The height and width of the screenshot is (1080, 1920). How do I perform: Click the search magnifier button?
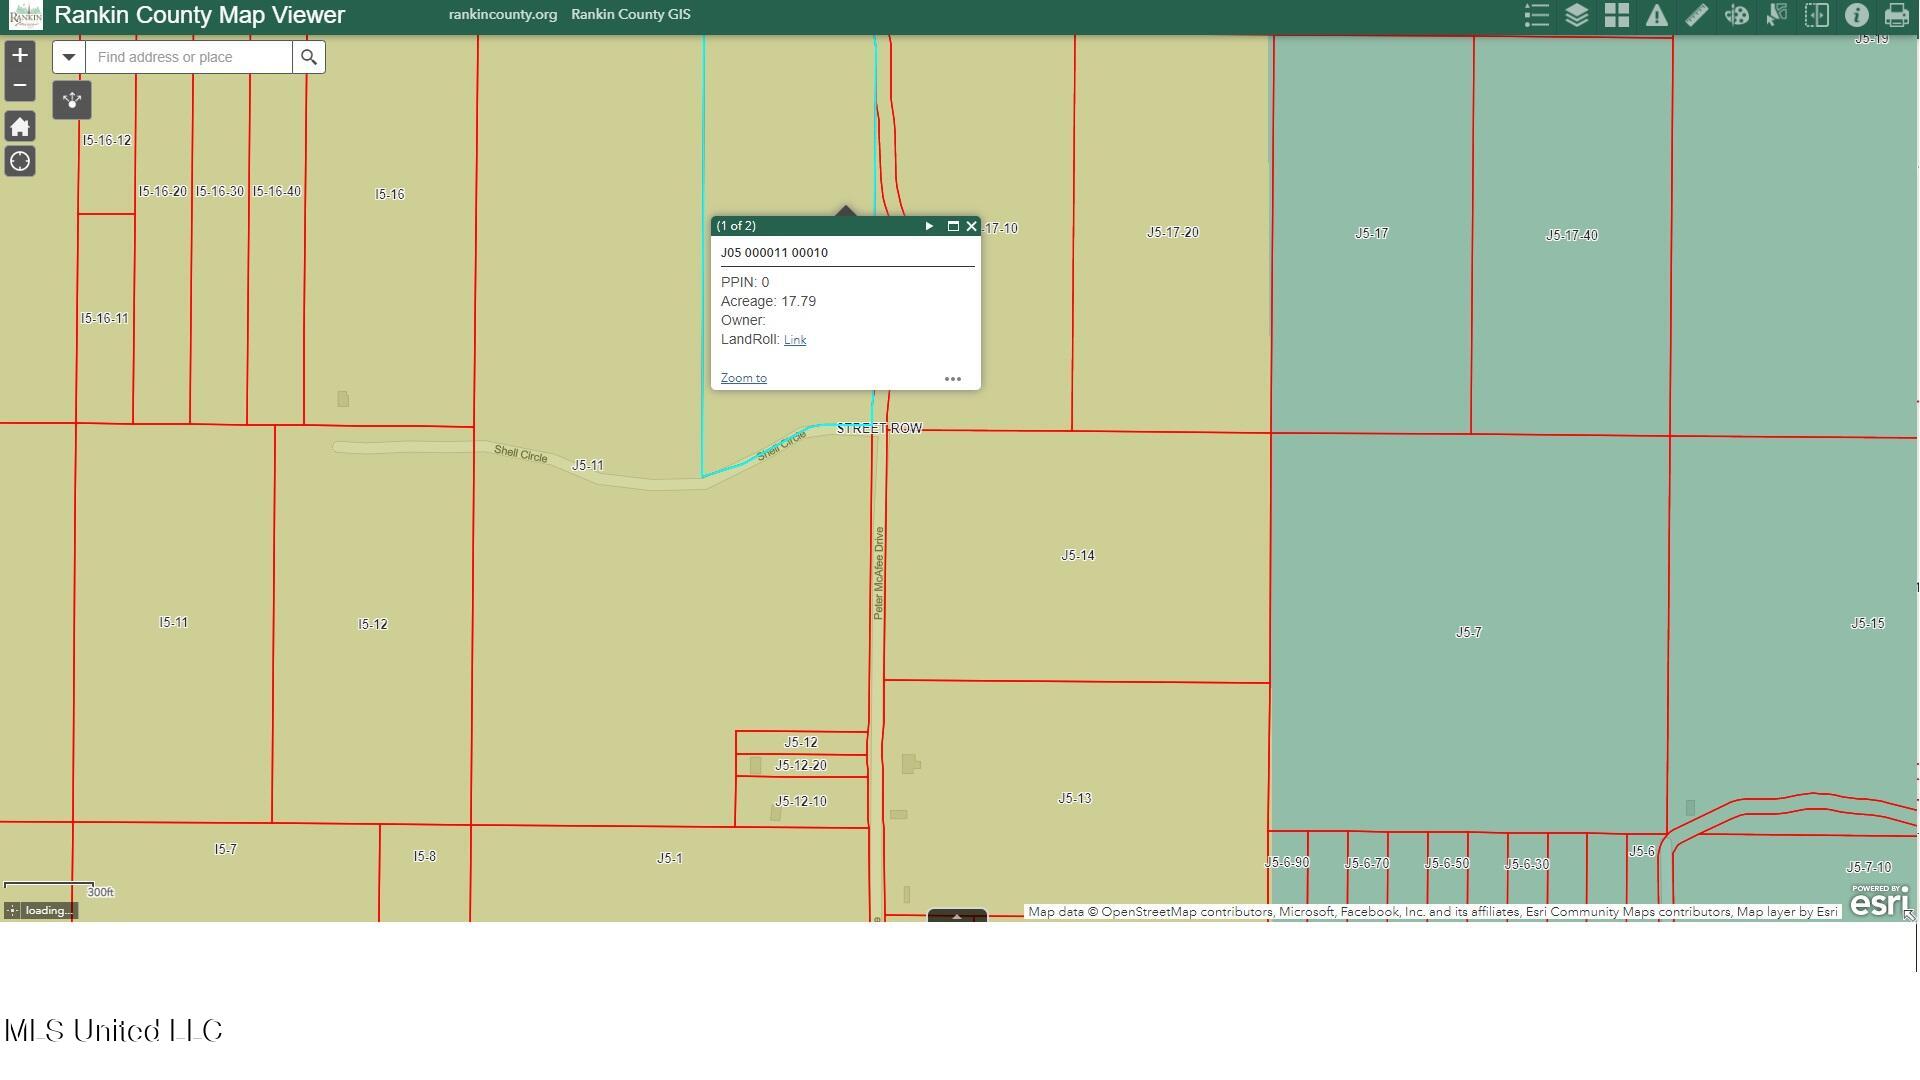click(x=309, y=57)
